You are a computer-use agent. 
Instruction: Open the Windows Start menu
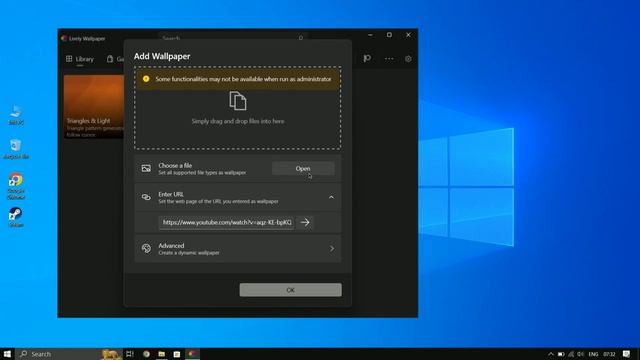(7, 354)
